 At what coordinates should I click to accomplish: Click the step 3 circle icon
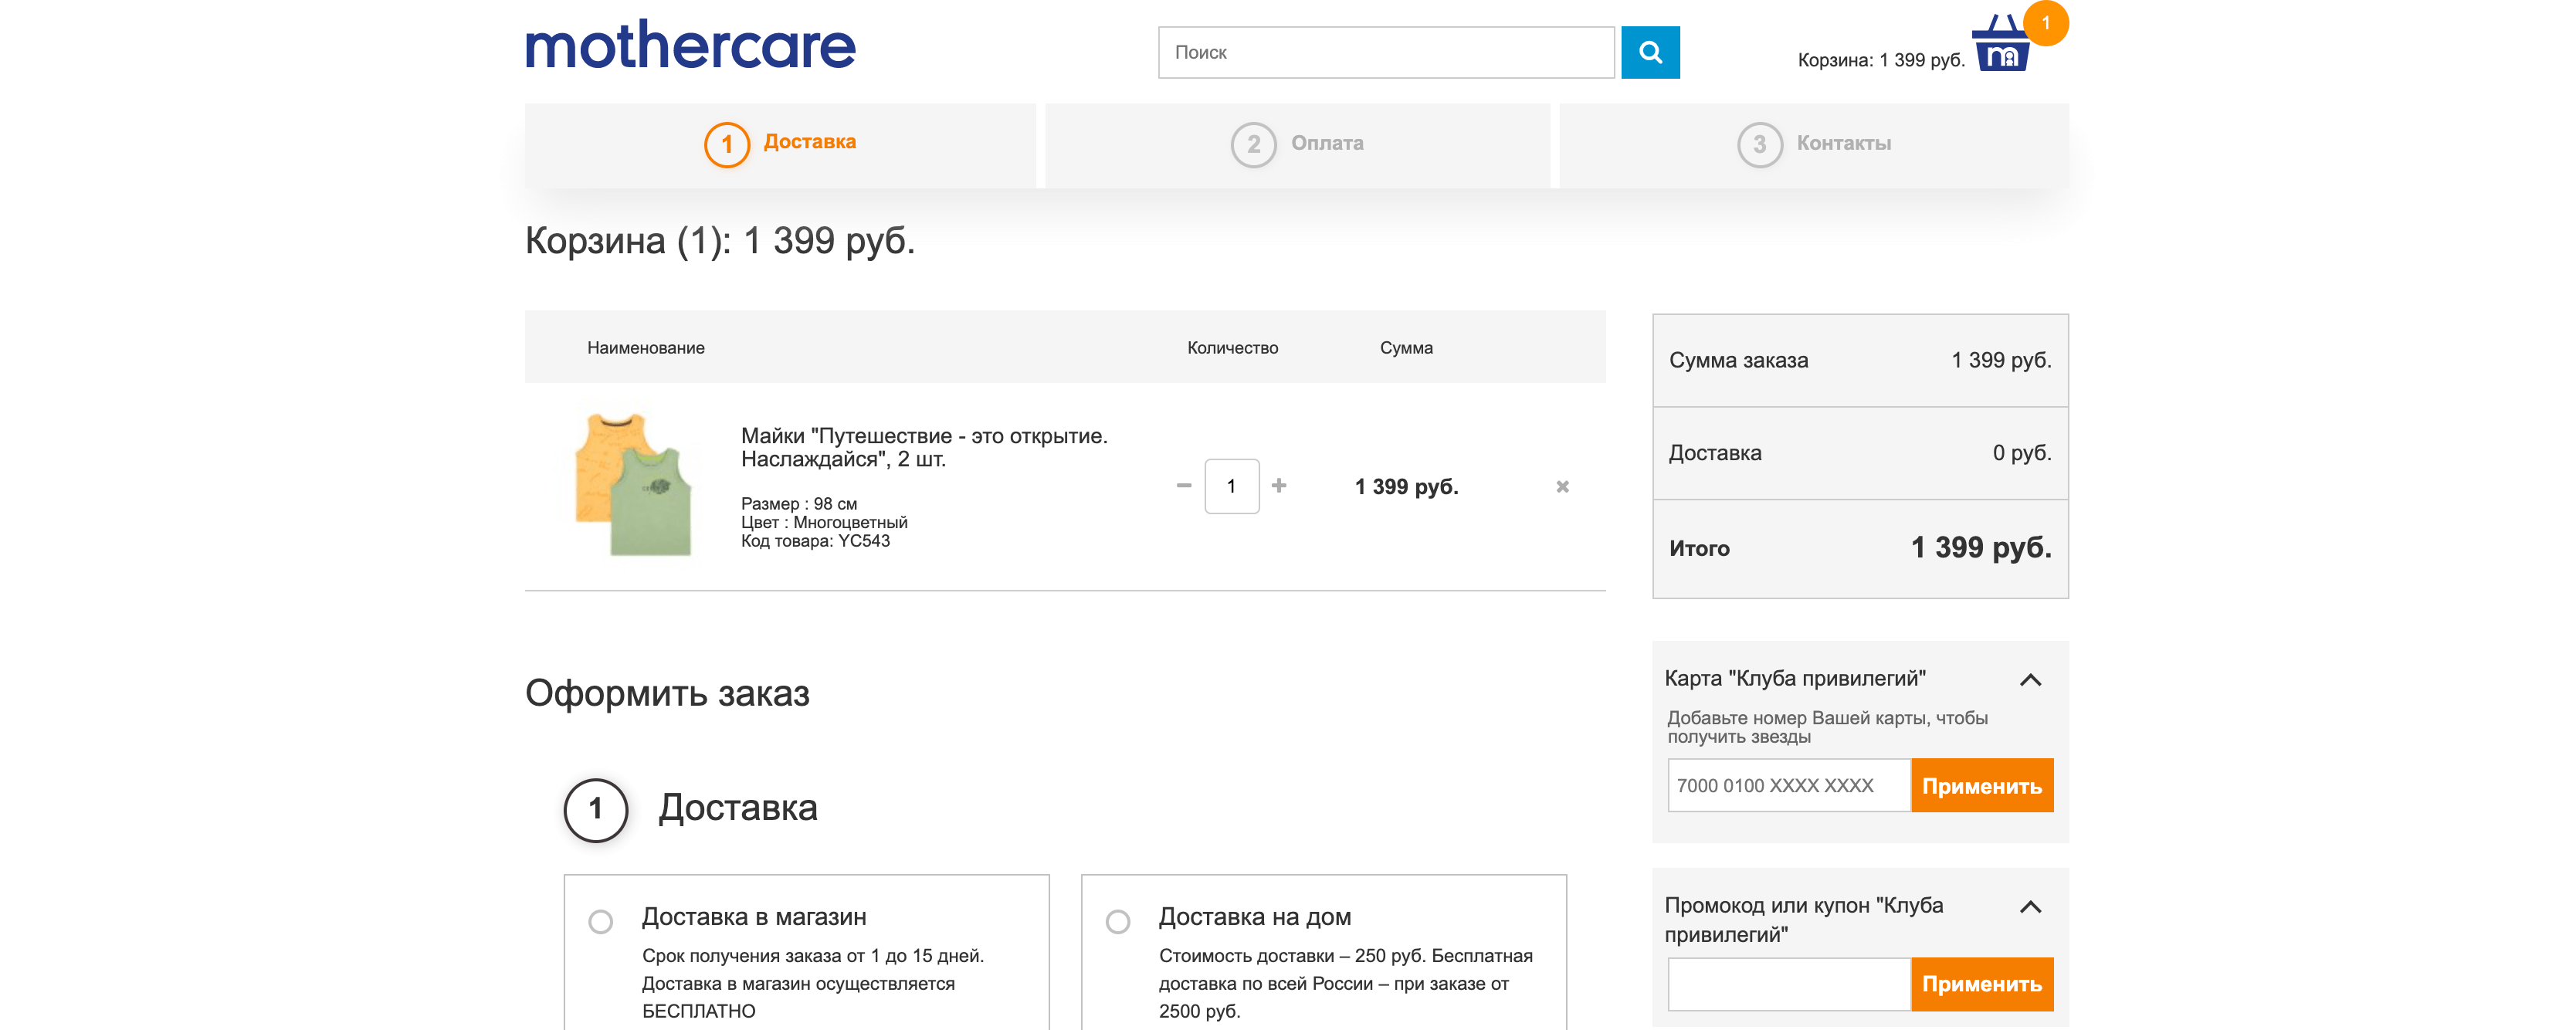click(x=1759, y=144)
